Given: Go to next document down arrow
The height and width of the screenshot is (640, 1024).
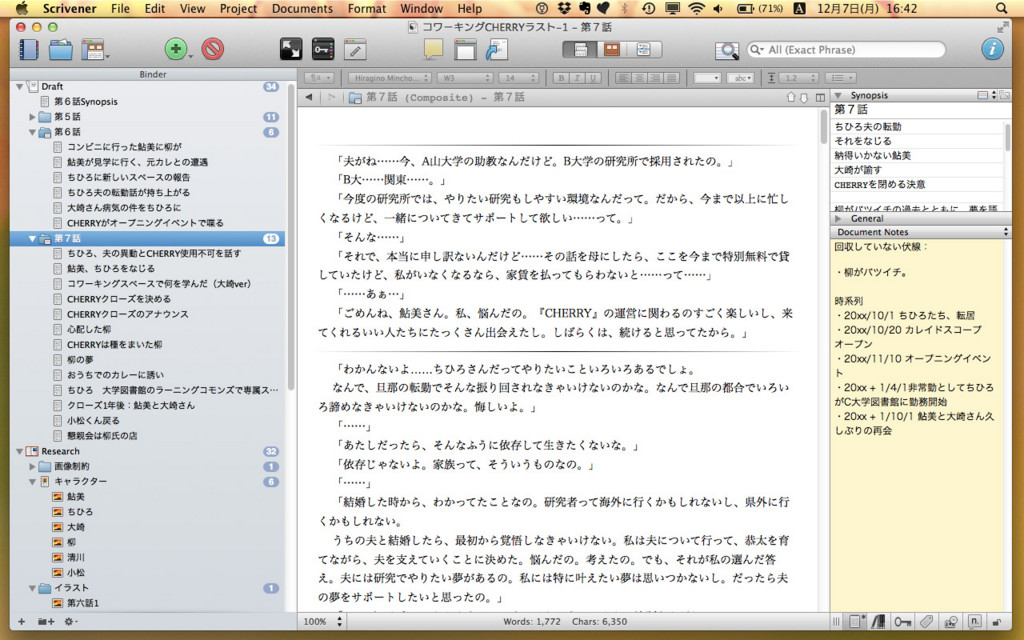Looking at the screenshot, I should pos(804,97).
